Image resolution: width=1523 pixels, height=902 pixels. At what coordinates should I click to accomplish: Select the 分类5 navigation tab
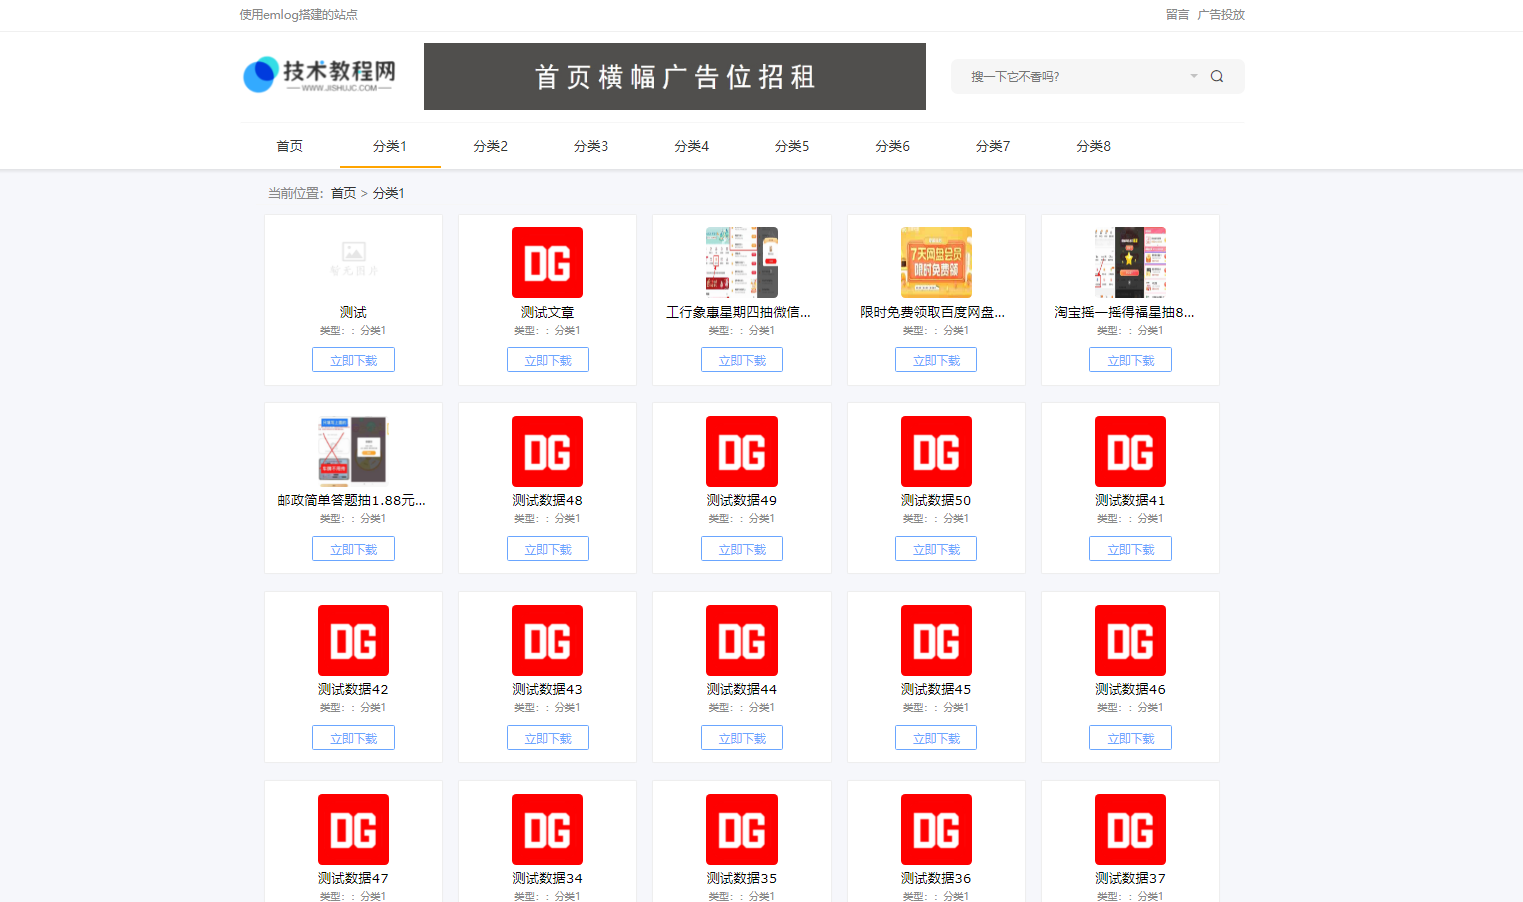pos(791,146)
